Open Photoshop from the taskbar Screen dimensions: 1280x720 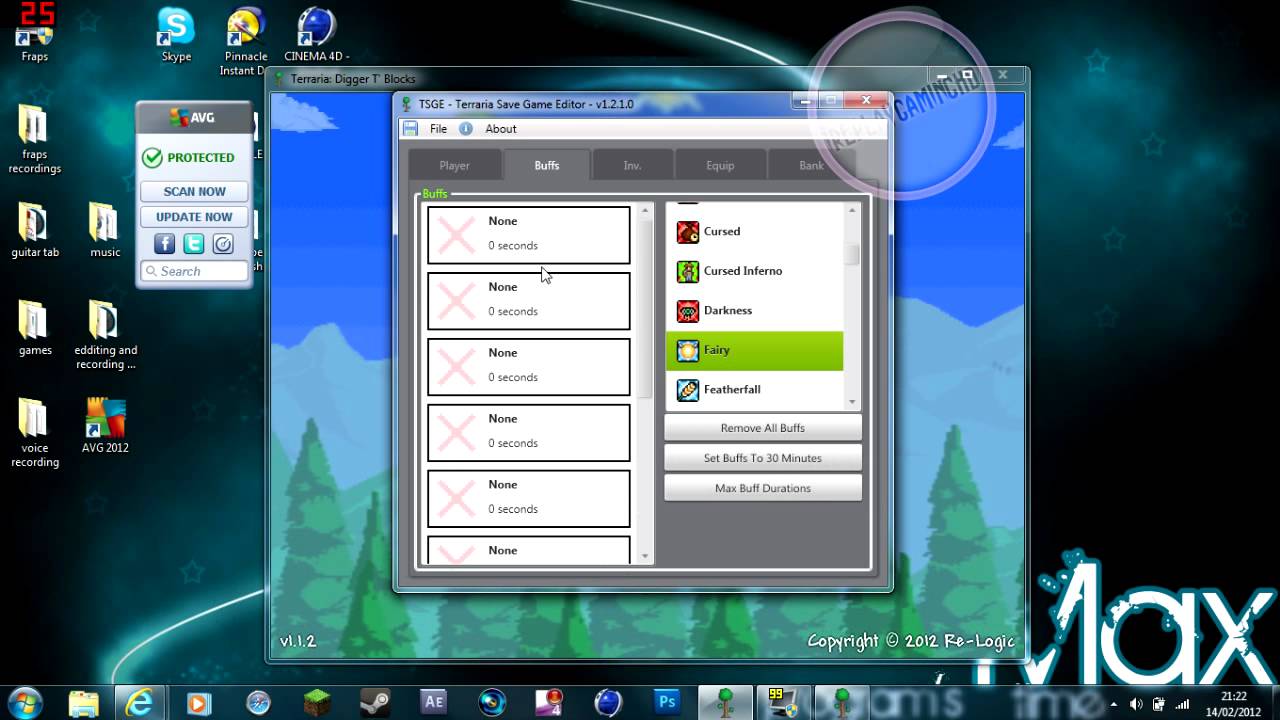pos(666,702)
